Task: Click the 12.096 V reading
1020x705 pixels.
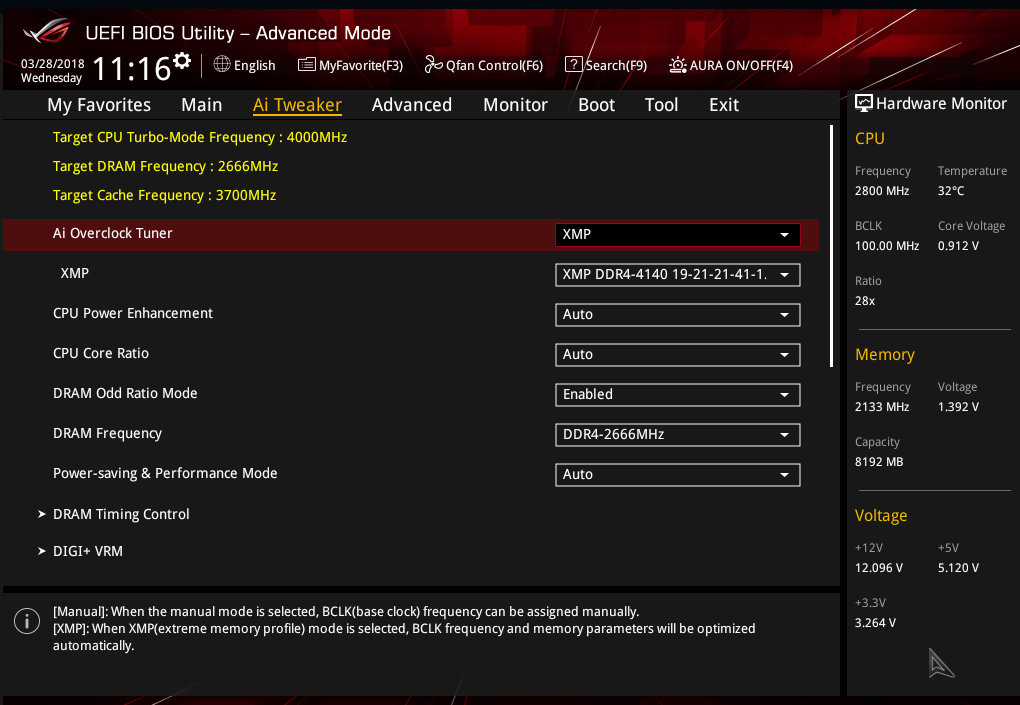Action: point(879,568)
